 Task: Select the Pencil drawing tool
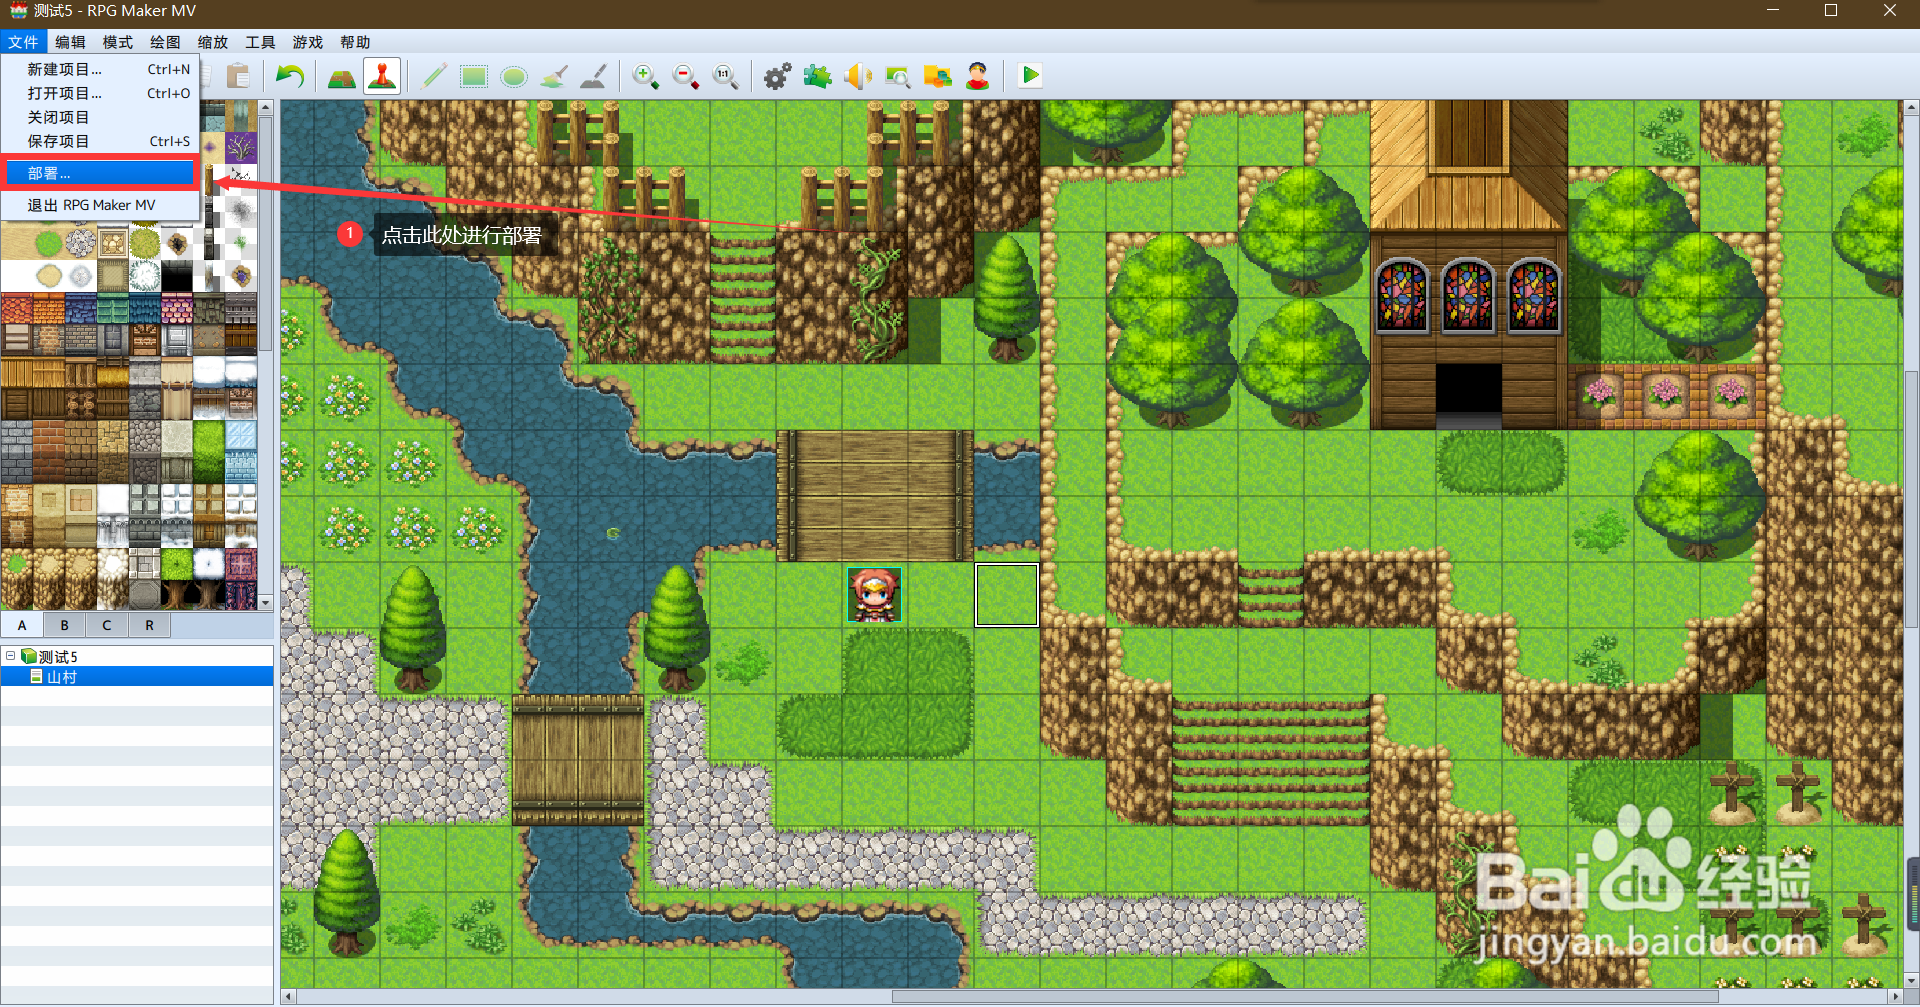click(x=434, y=76)
